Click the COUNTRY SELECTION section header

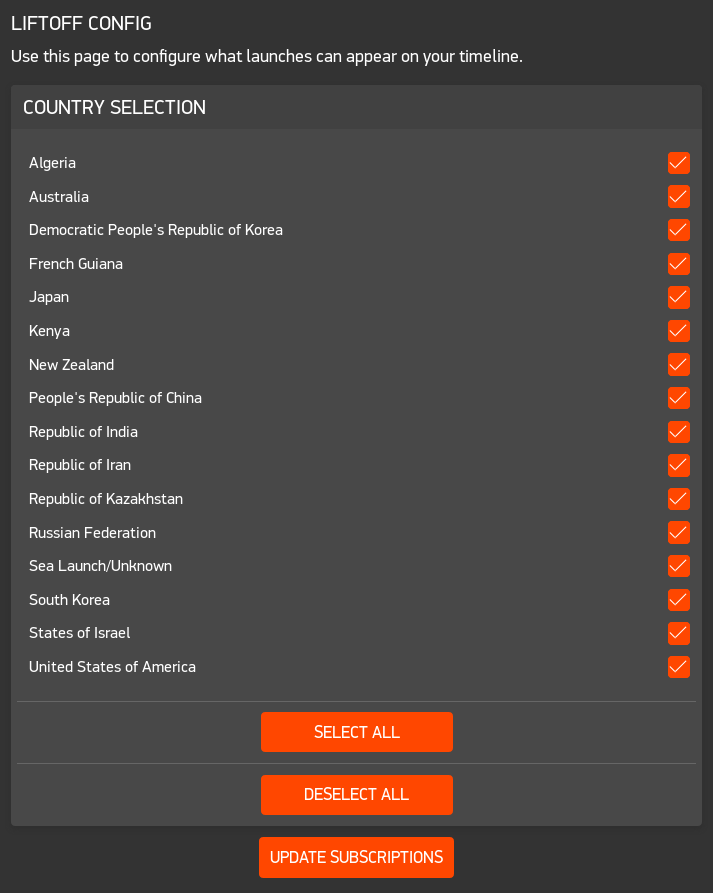pyautogui.click(x=115, y=107)
